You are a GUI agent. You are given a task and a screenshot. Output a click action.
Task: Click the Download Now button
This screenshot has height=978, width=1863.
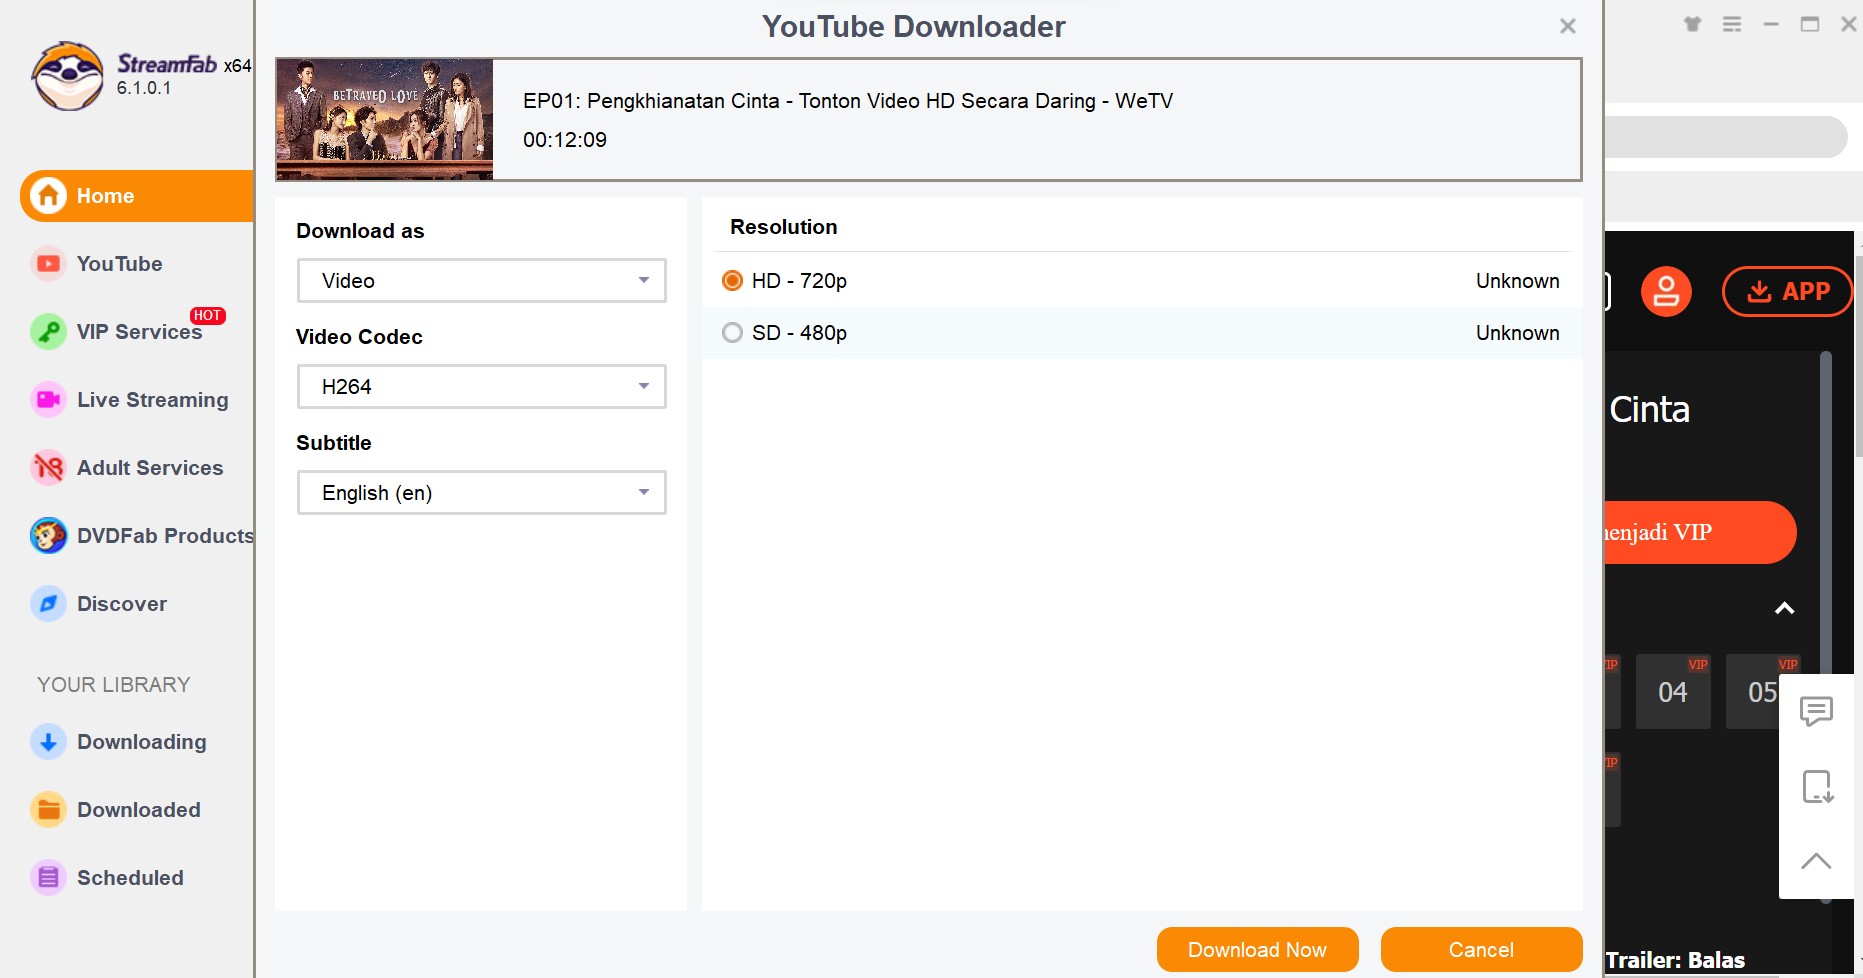point(1257,949)
